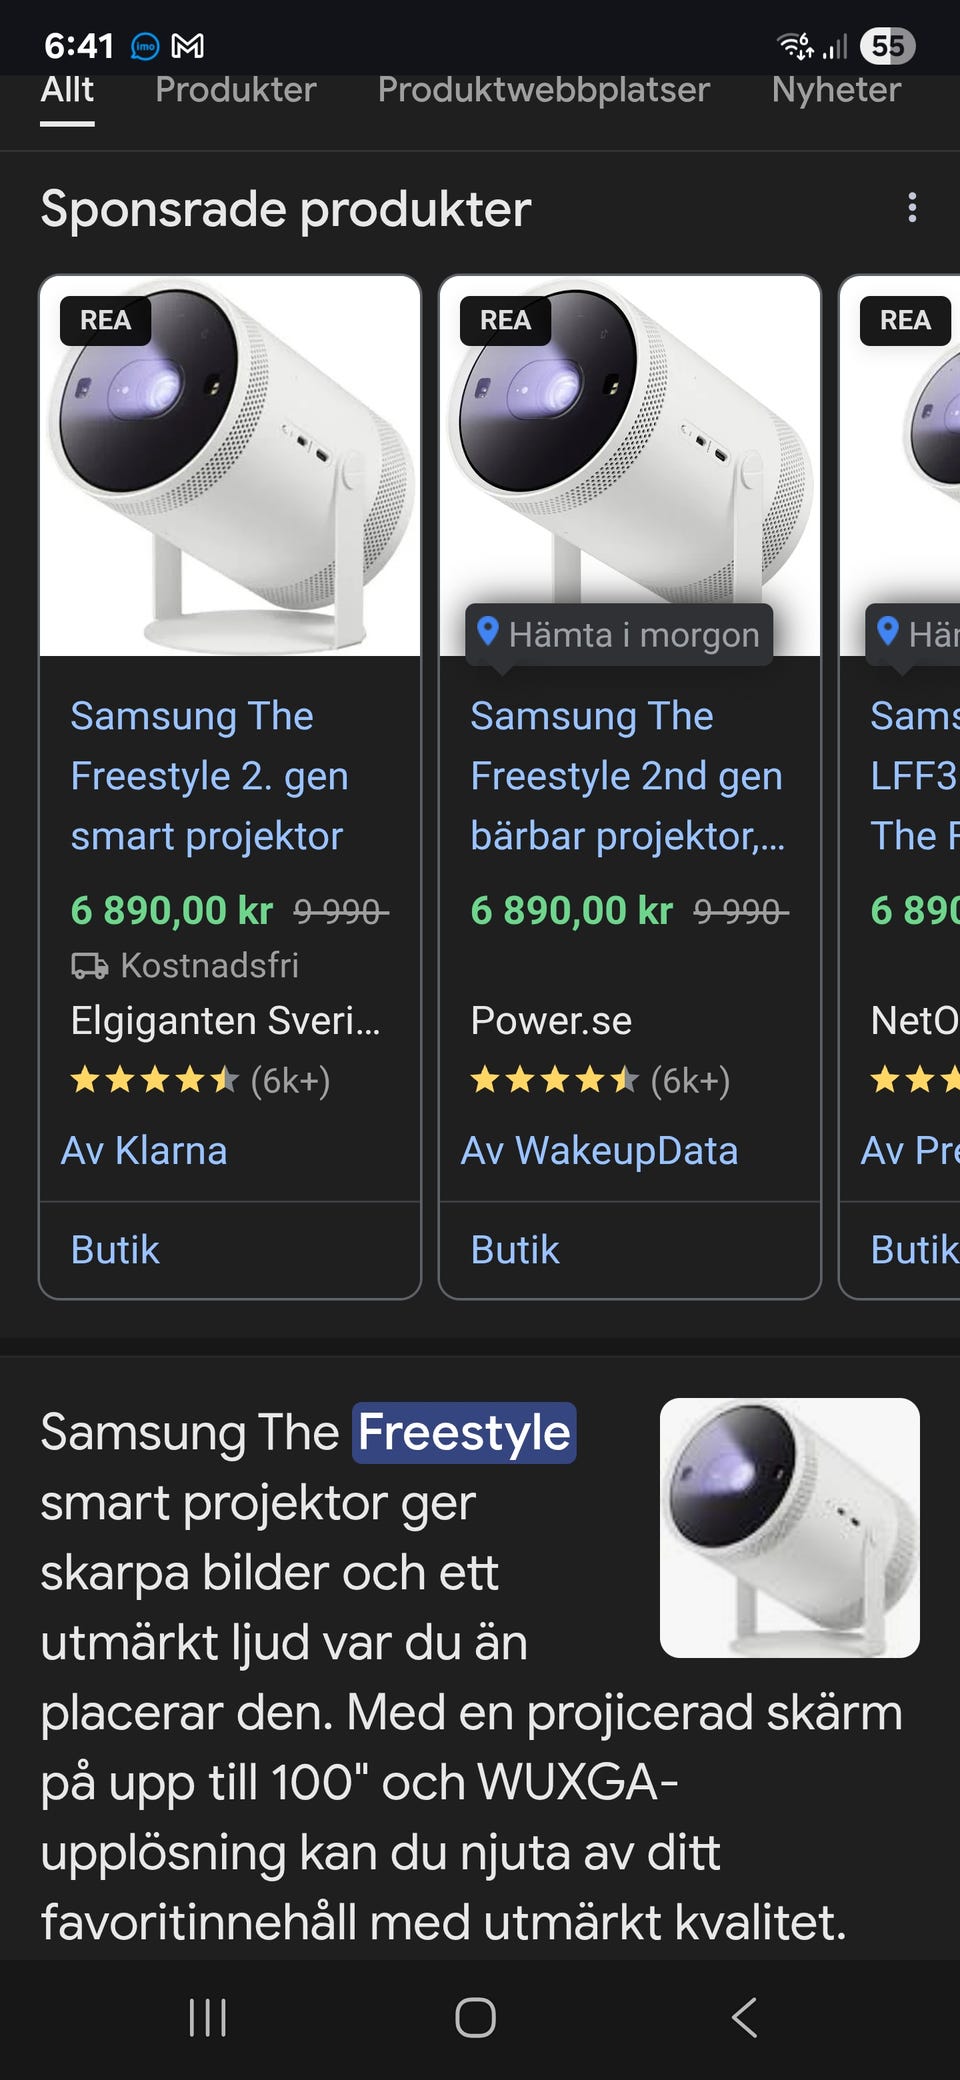Viewport: 960px width, 2080px height.
Task: Tap Butik under the Power.se product
Action: (515, 1250)
